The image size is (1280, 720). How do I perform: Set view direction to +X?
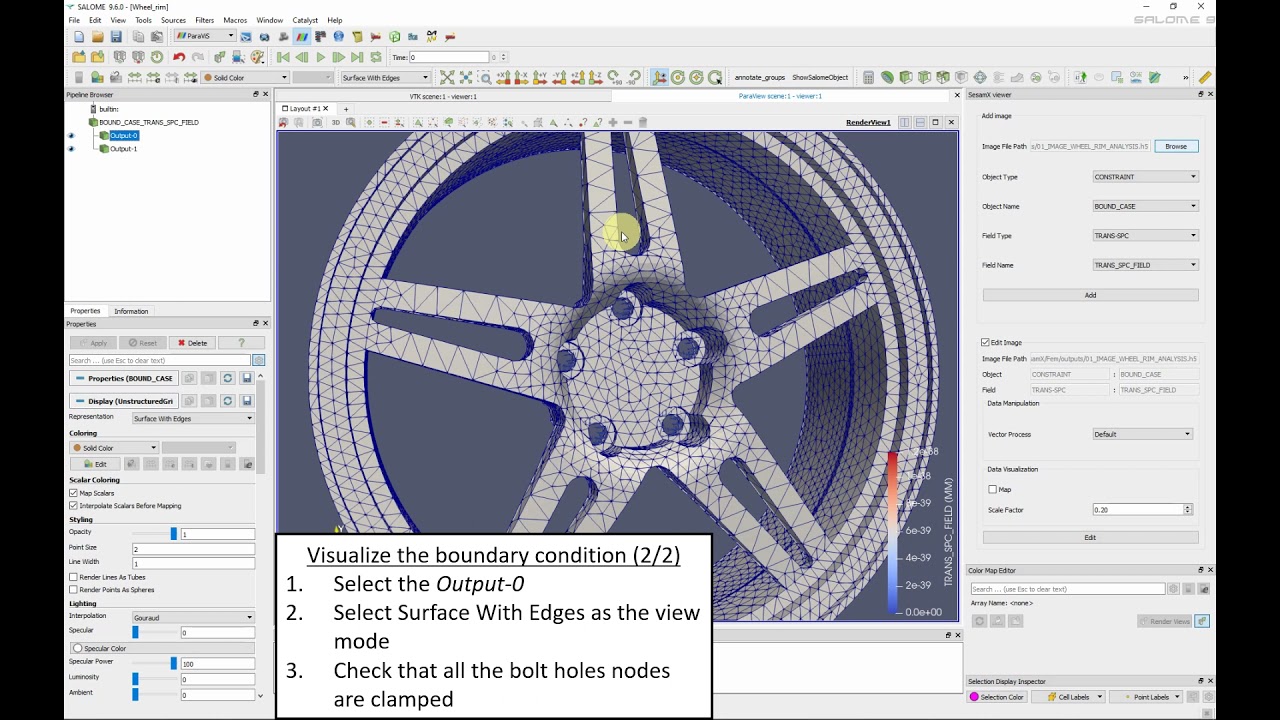[503, 77]
